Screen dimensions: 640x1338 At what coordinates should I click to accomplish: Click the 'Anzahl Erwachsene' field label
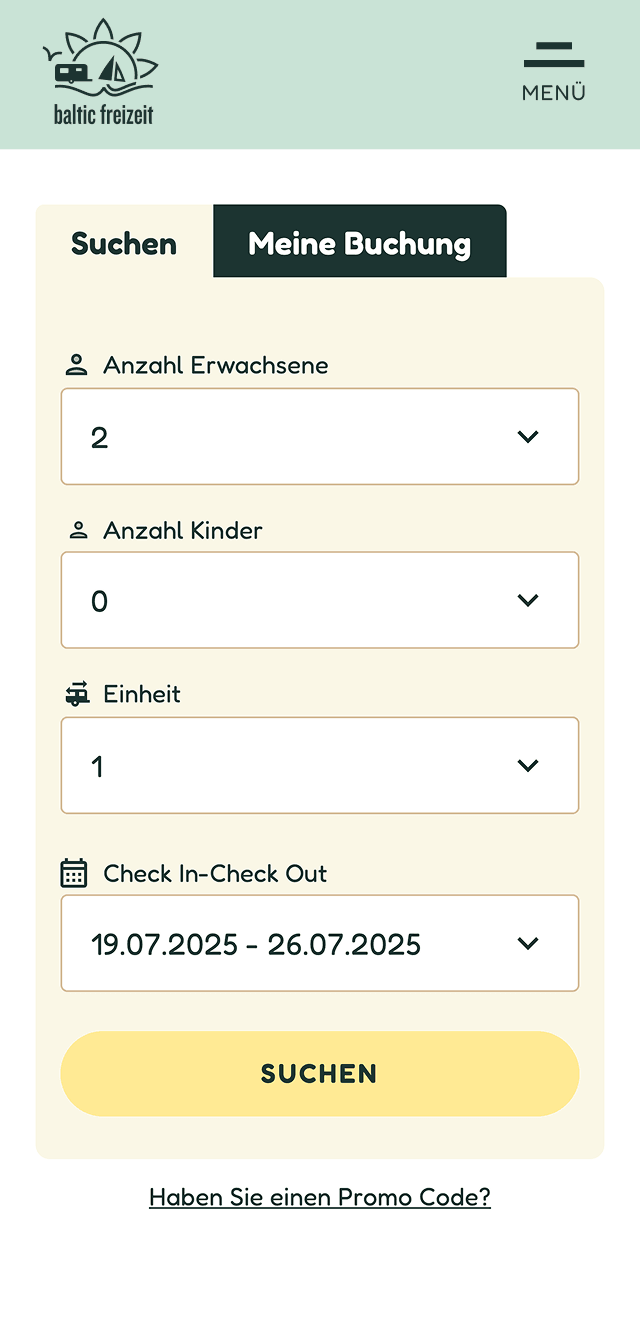[216, 365]
